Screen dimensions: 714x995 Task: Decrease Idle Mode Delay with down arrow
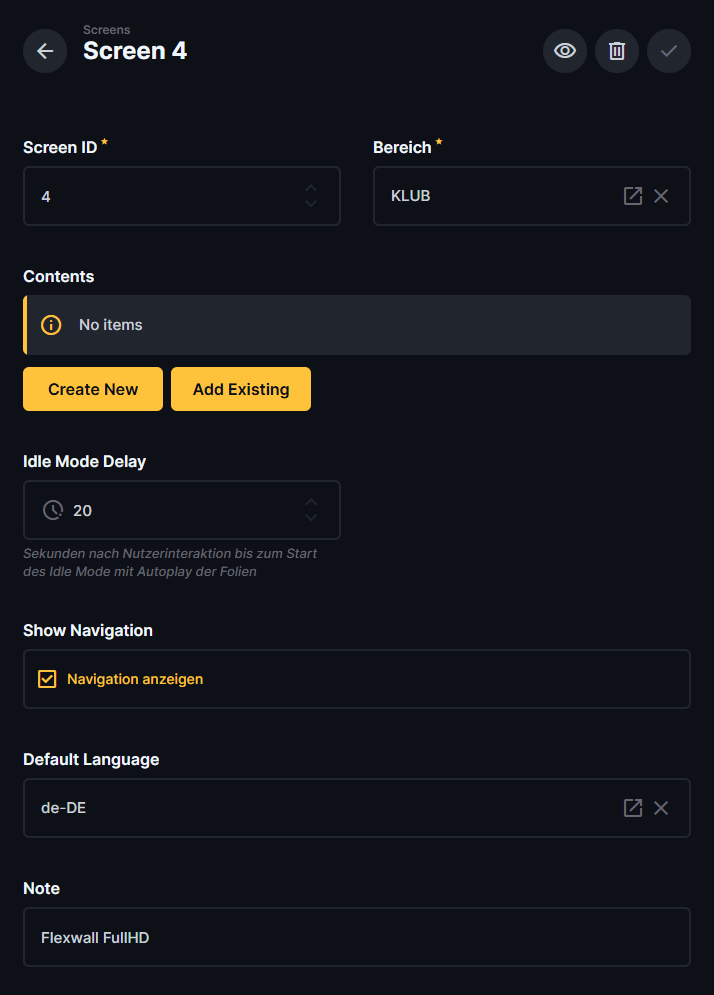tap(311, 518)
